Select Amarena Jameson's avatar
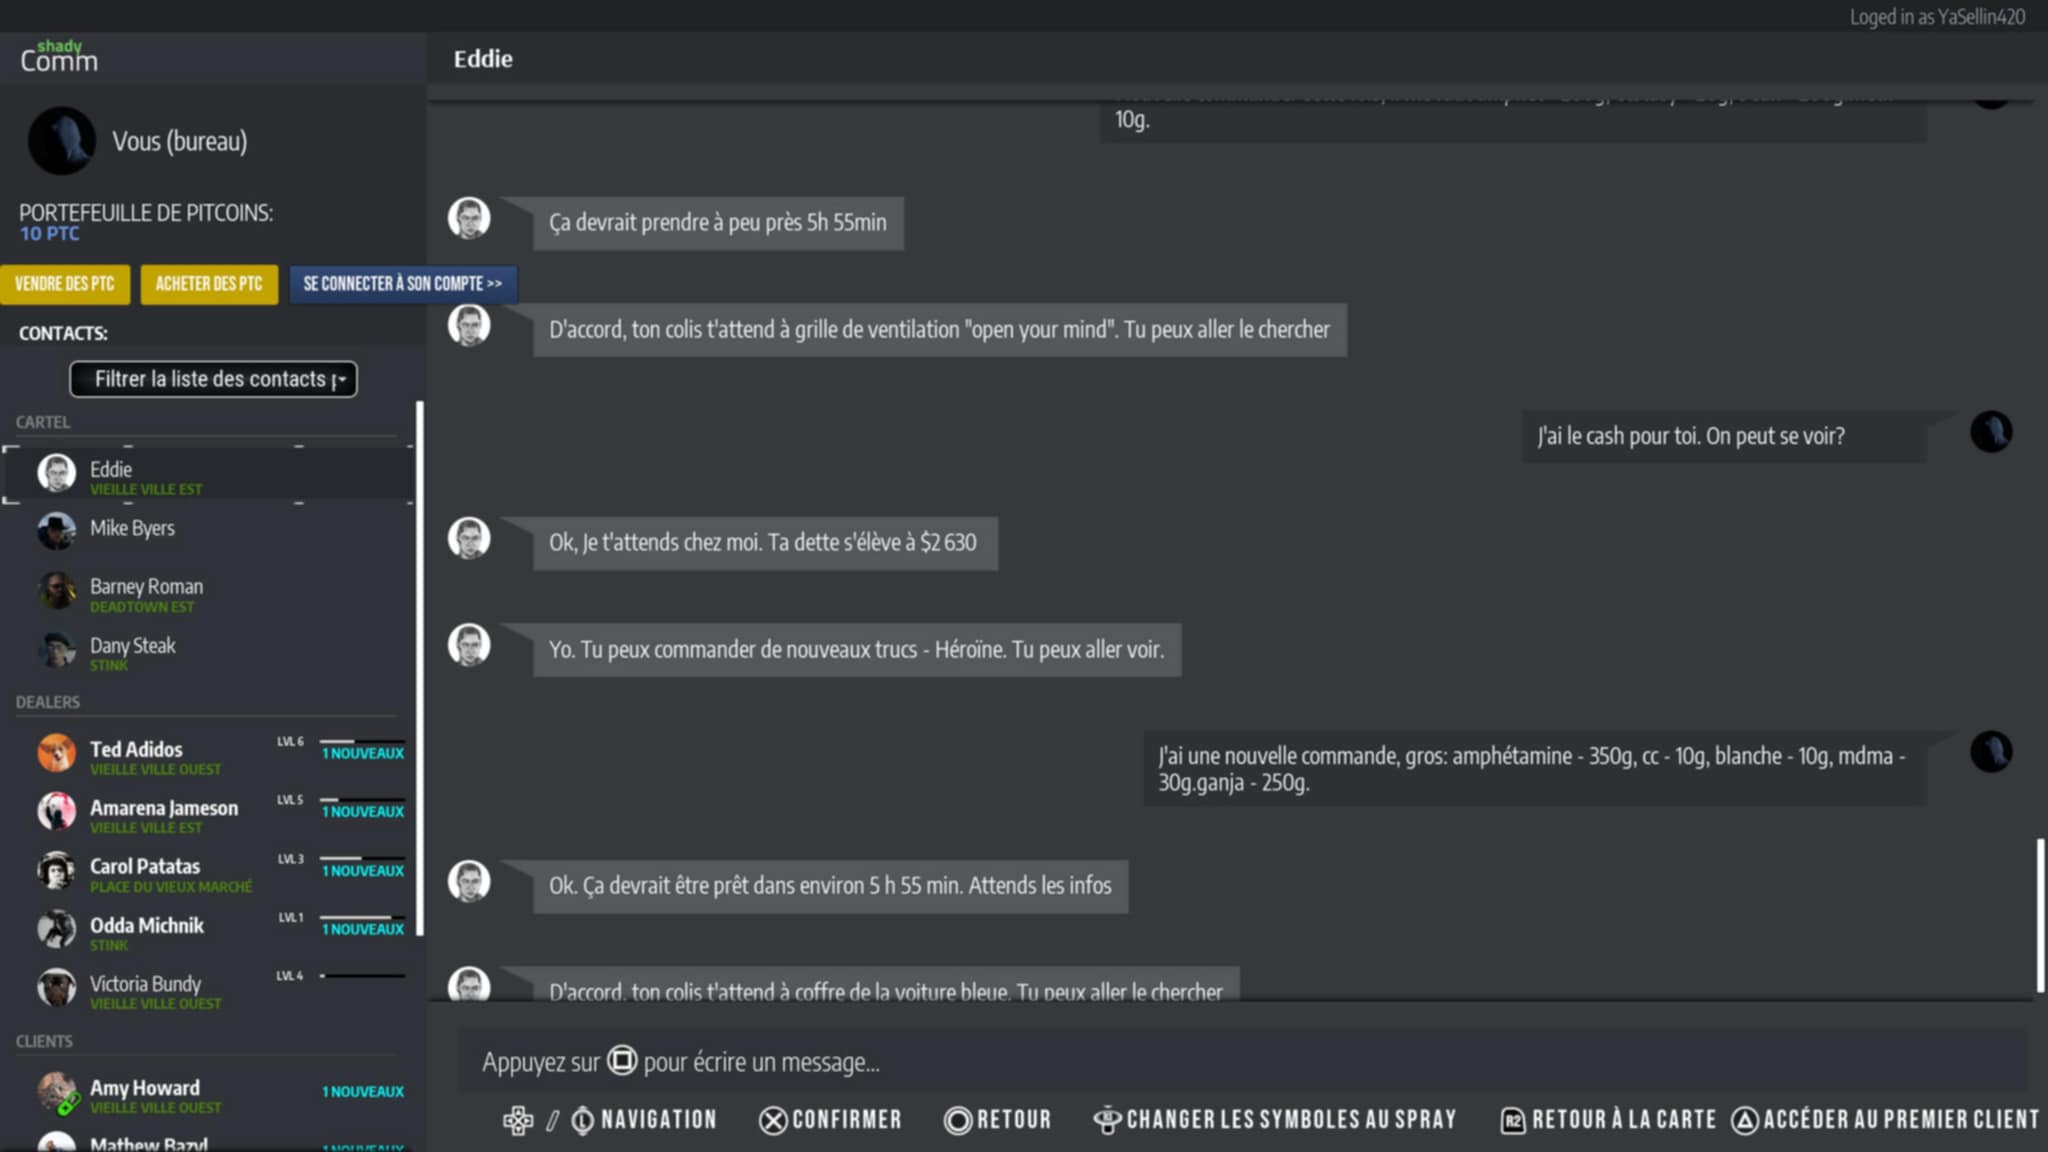Screen dimensions: 2048x1152 (57, 811)
